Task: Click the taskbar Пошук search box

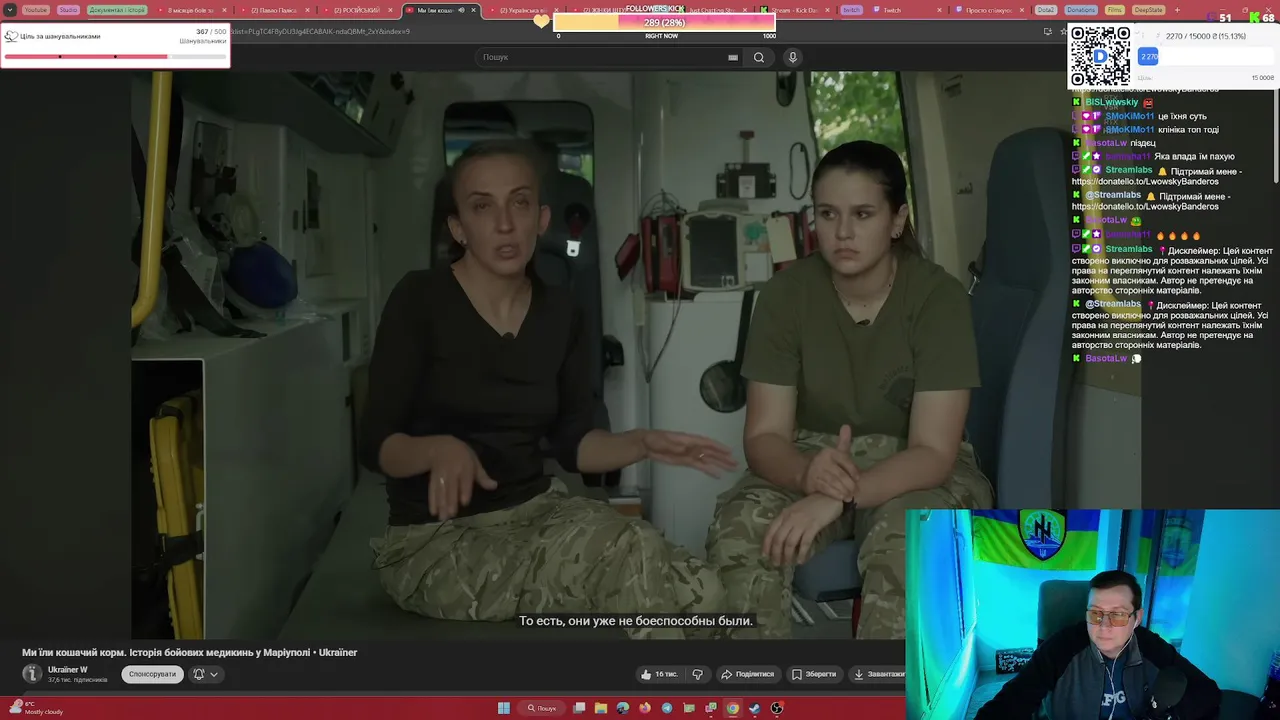Action: coord(542,708)
